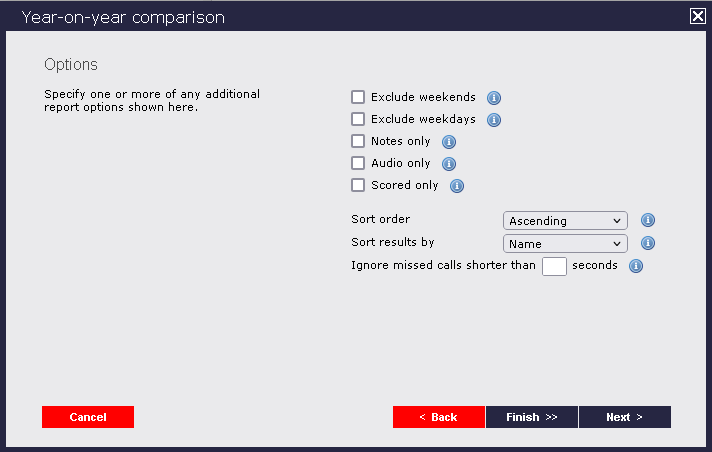
Task: Toggle the Audio only checkbox
Action: coord(358,164)
